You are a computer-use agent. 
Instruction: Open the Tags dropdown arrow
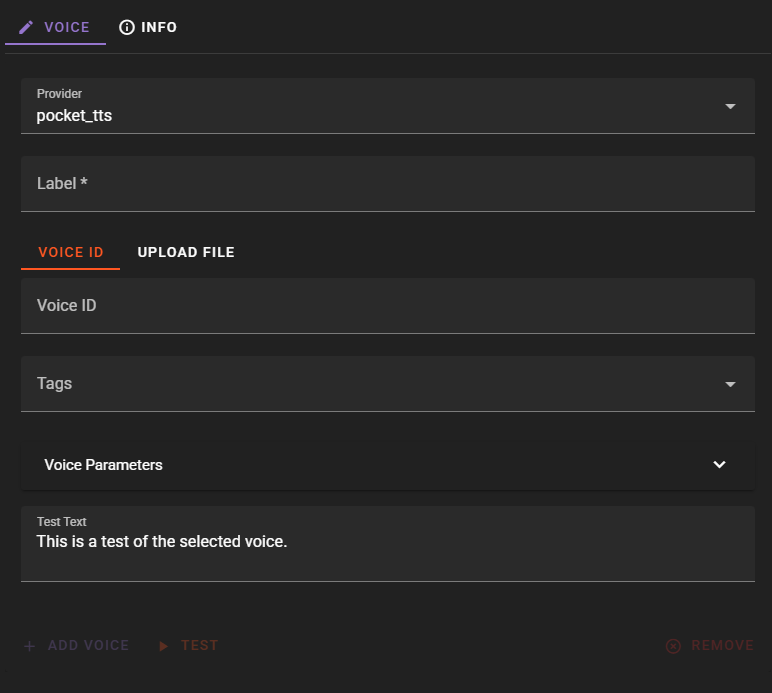pos(730,384)
